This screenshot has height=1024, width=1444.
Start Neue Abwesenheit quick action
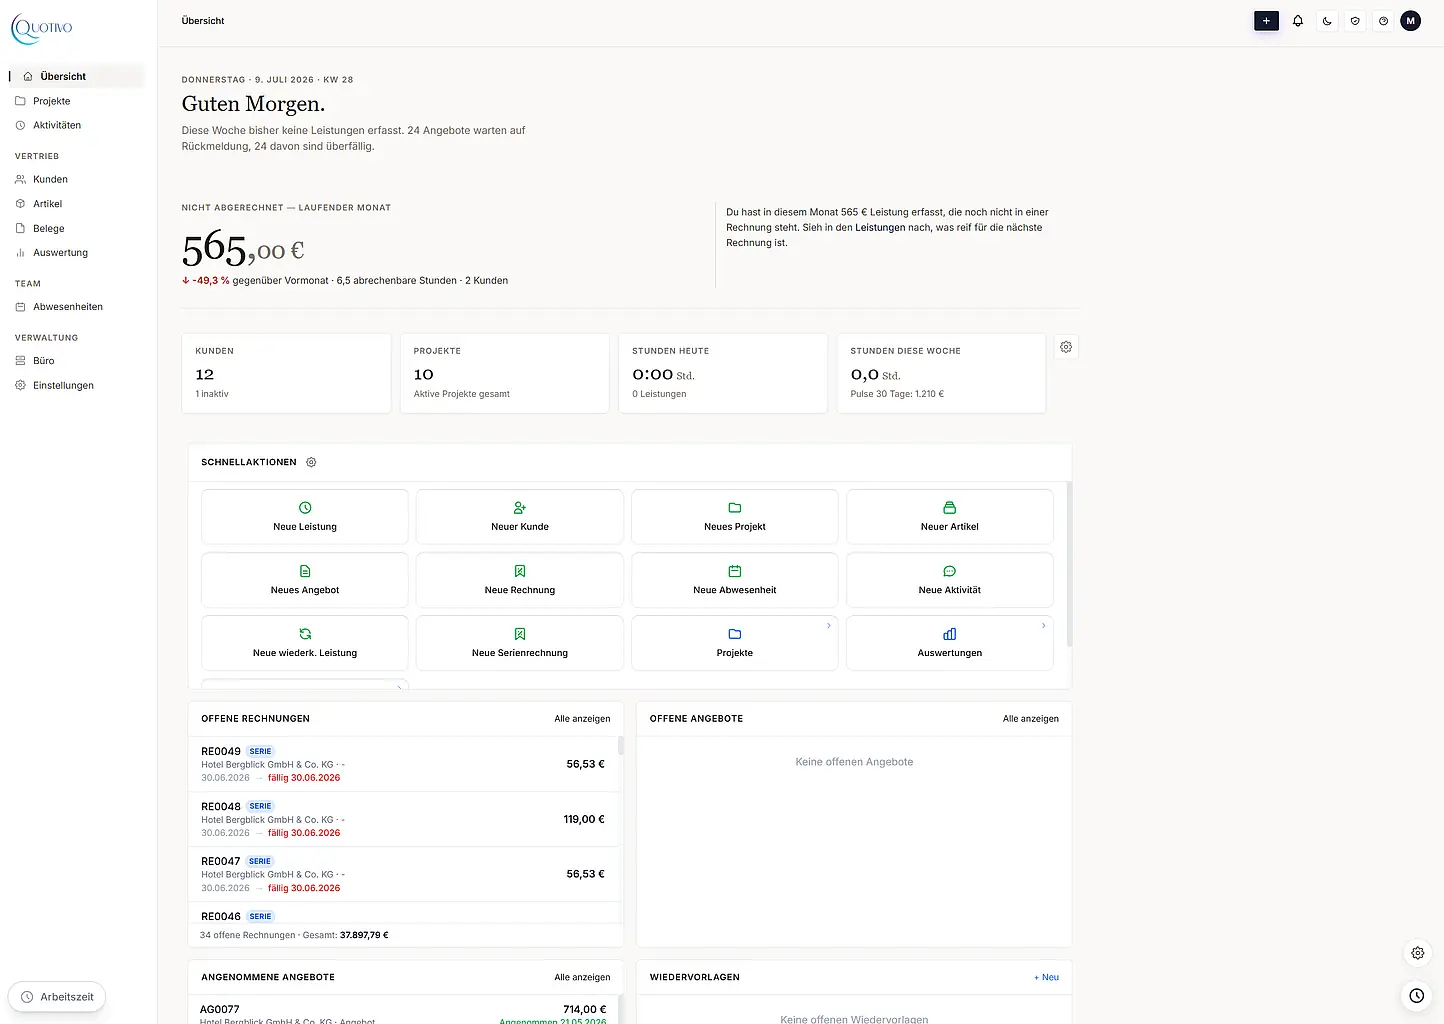[735, 580]
